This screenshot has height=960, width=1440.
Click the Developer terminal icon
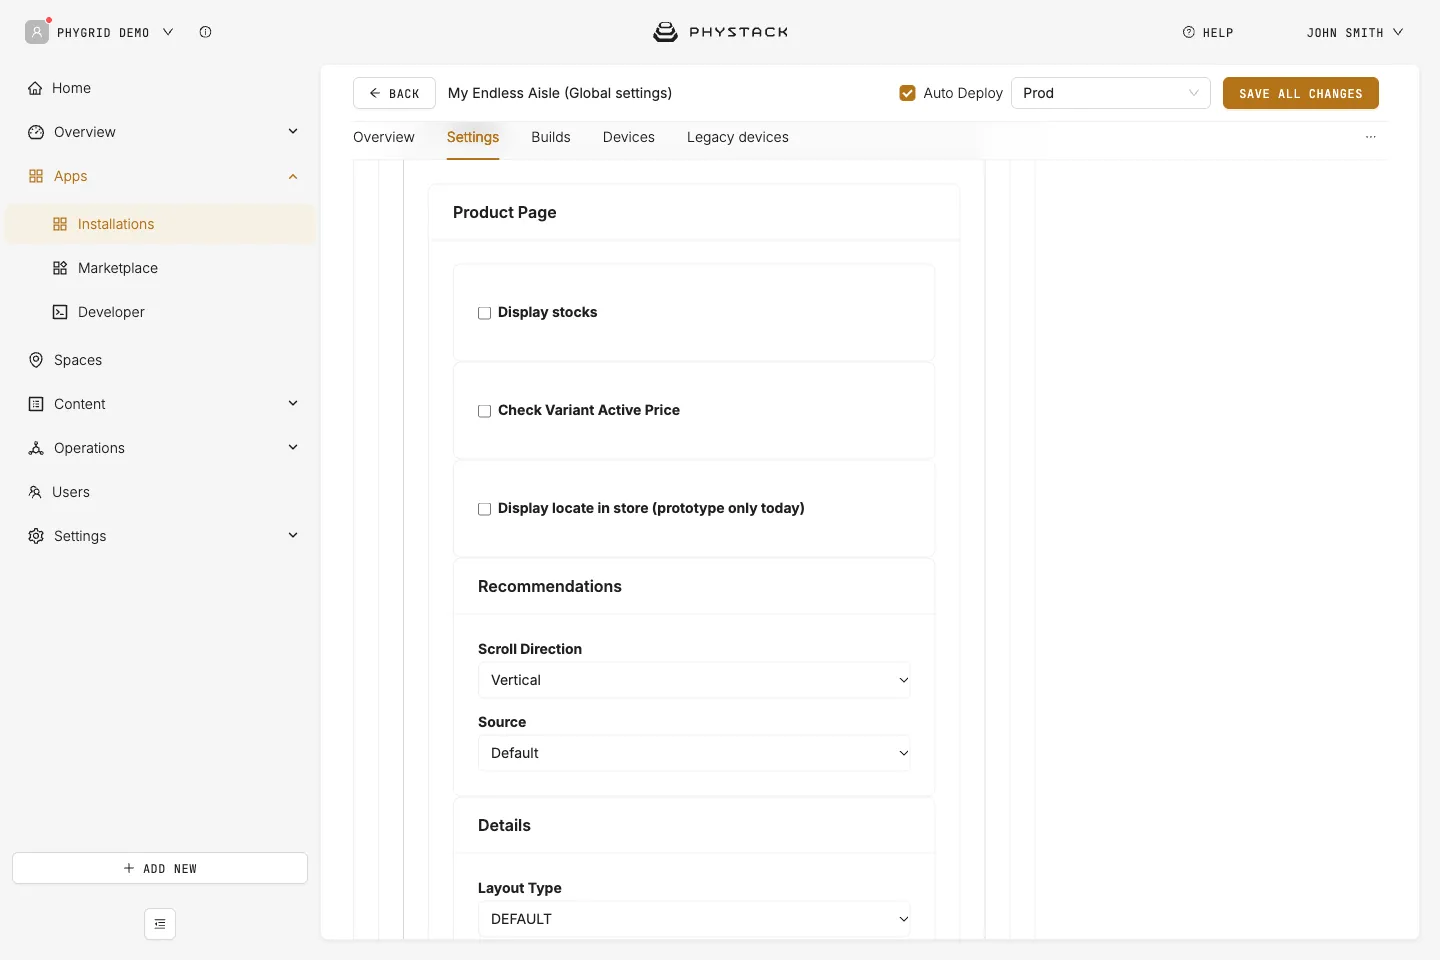(x=60, y=312)
